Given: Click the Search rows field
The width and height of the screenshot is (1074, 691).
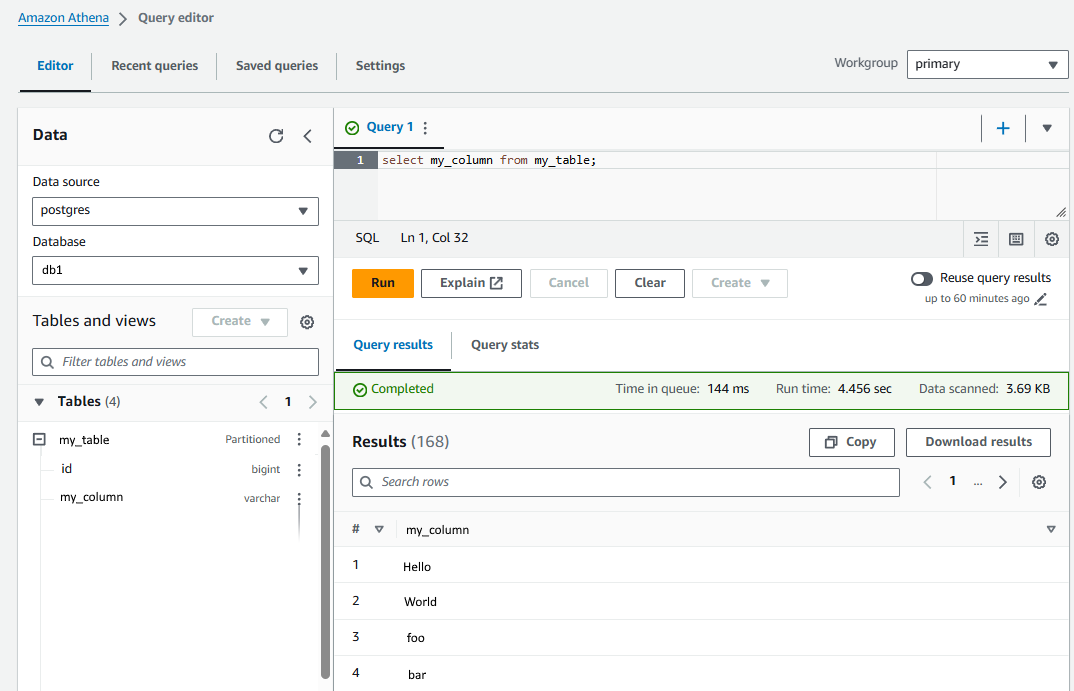Looking at the screenshot, I should 626,483.
